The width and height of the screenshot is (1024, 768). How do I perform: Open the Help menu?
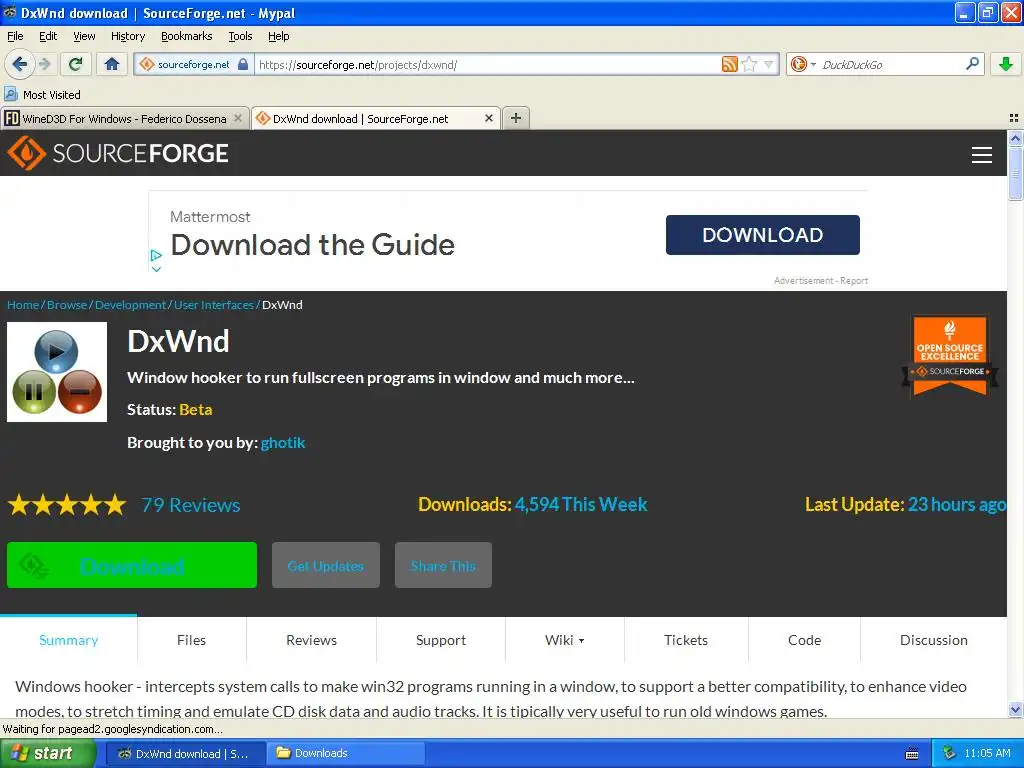[278, 36]
